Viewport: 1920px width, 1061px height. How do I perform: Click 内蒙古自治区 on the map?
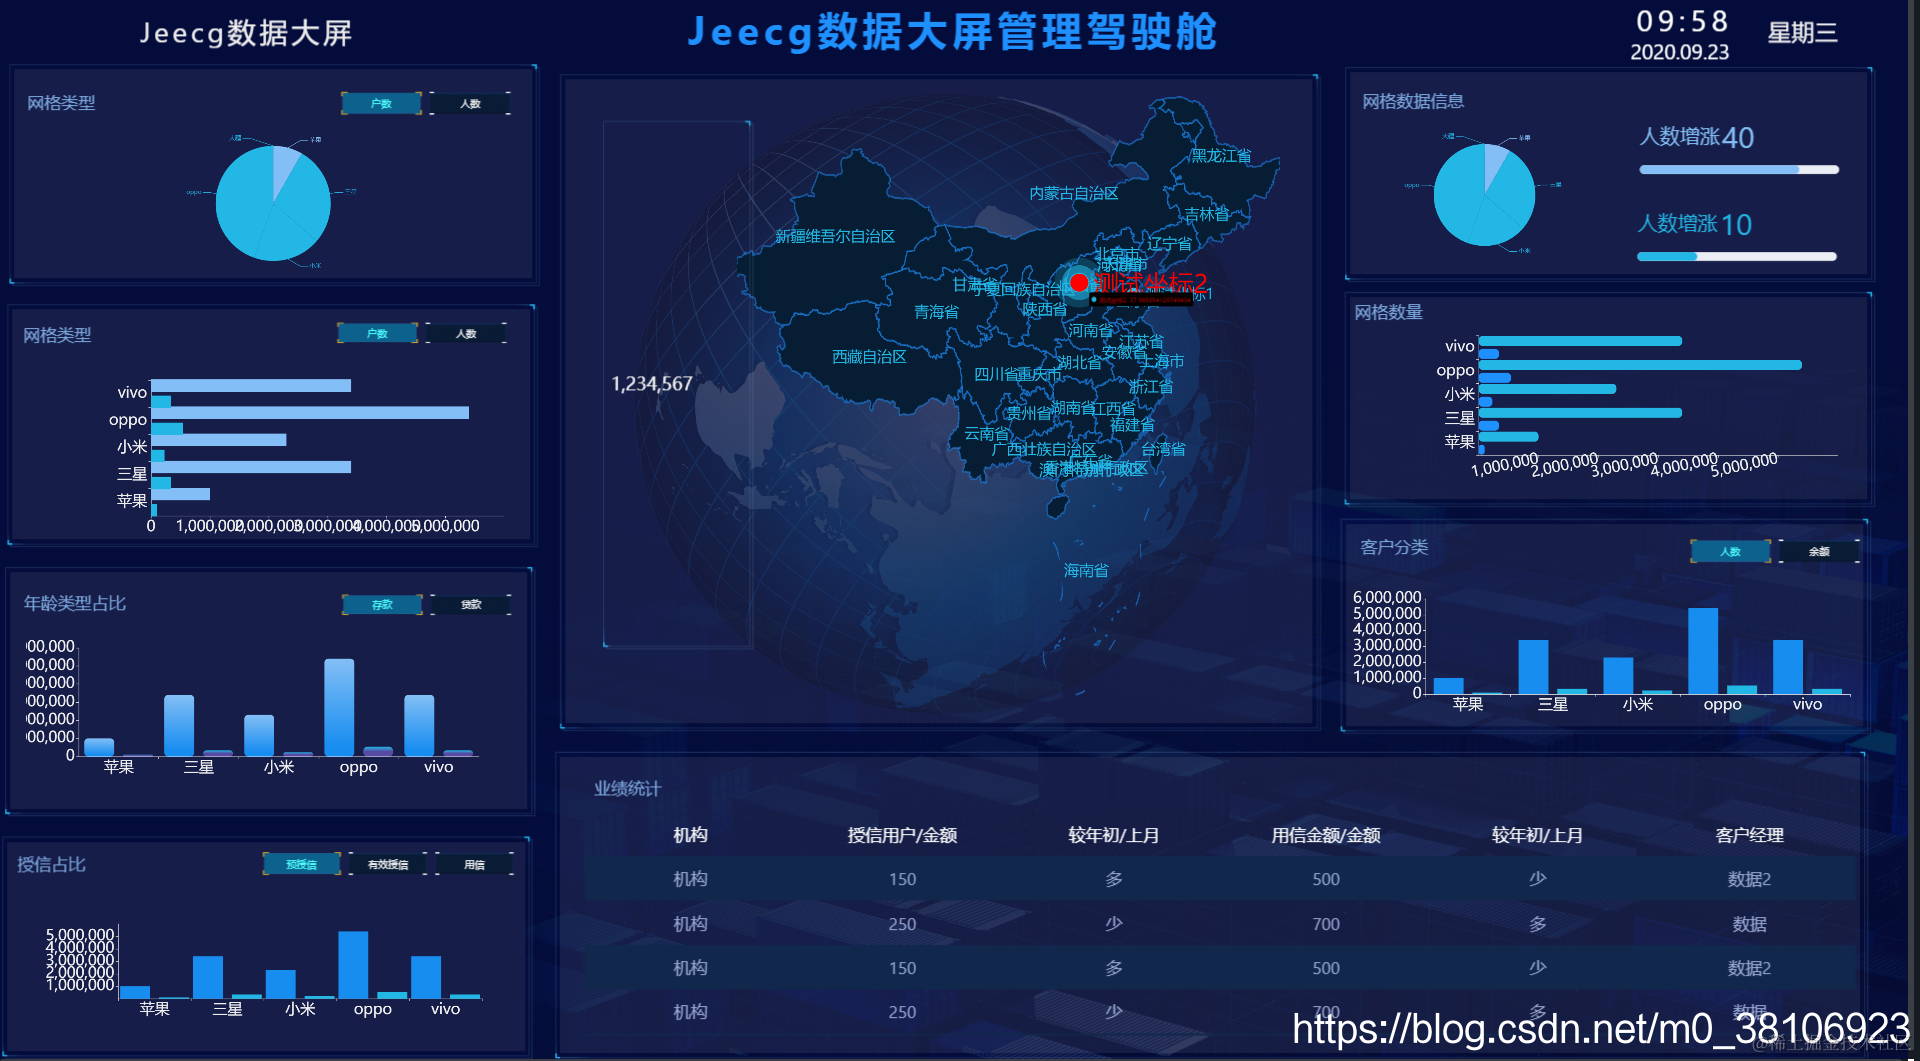(1074, 193)
